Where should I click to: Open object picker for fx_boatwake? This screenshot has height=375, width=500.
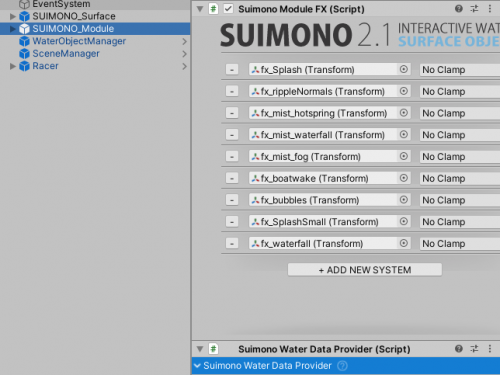[x=404, y=178]
